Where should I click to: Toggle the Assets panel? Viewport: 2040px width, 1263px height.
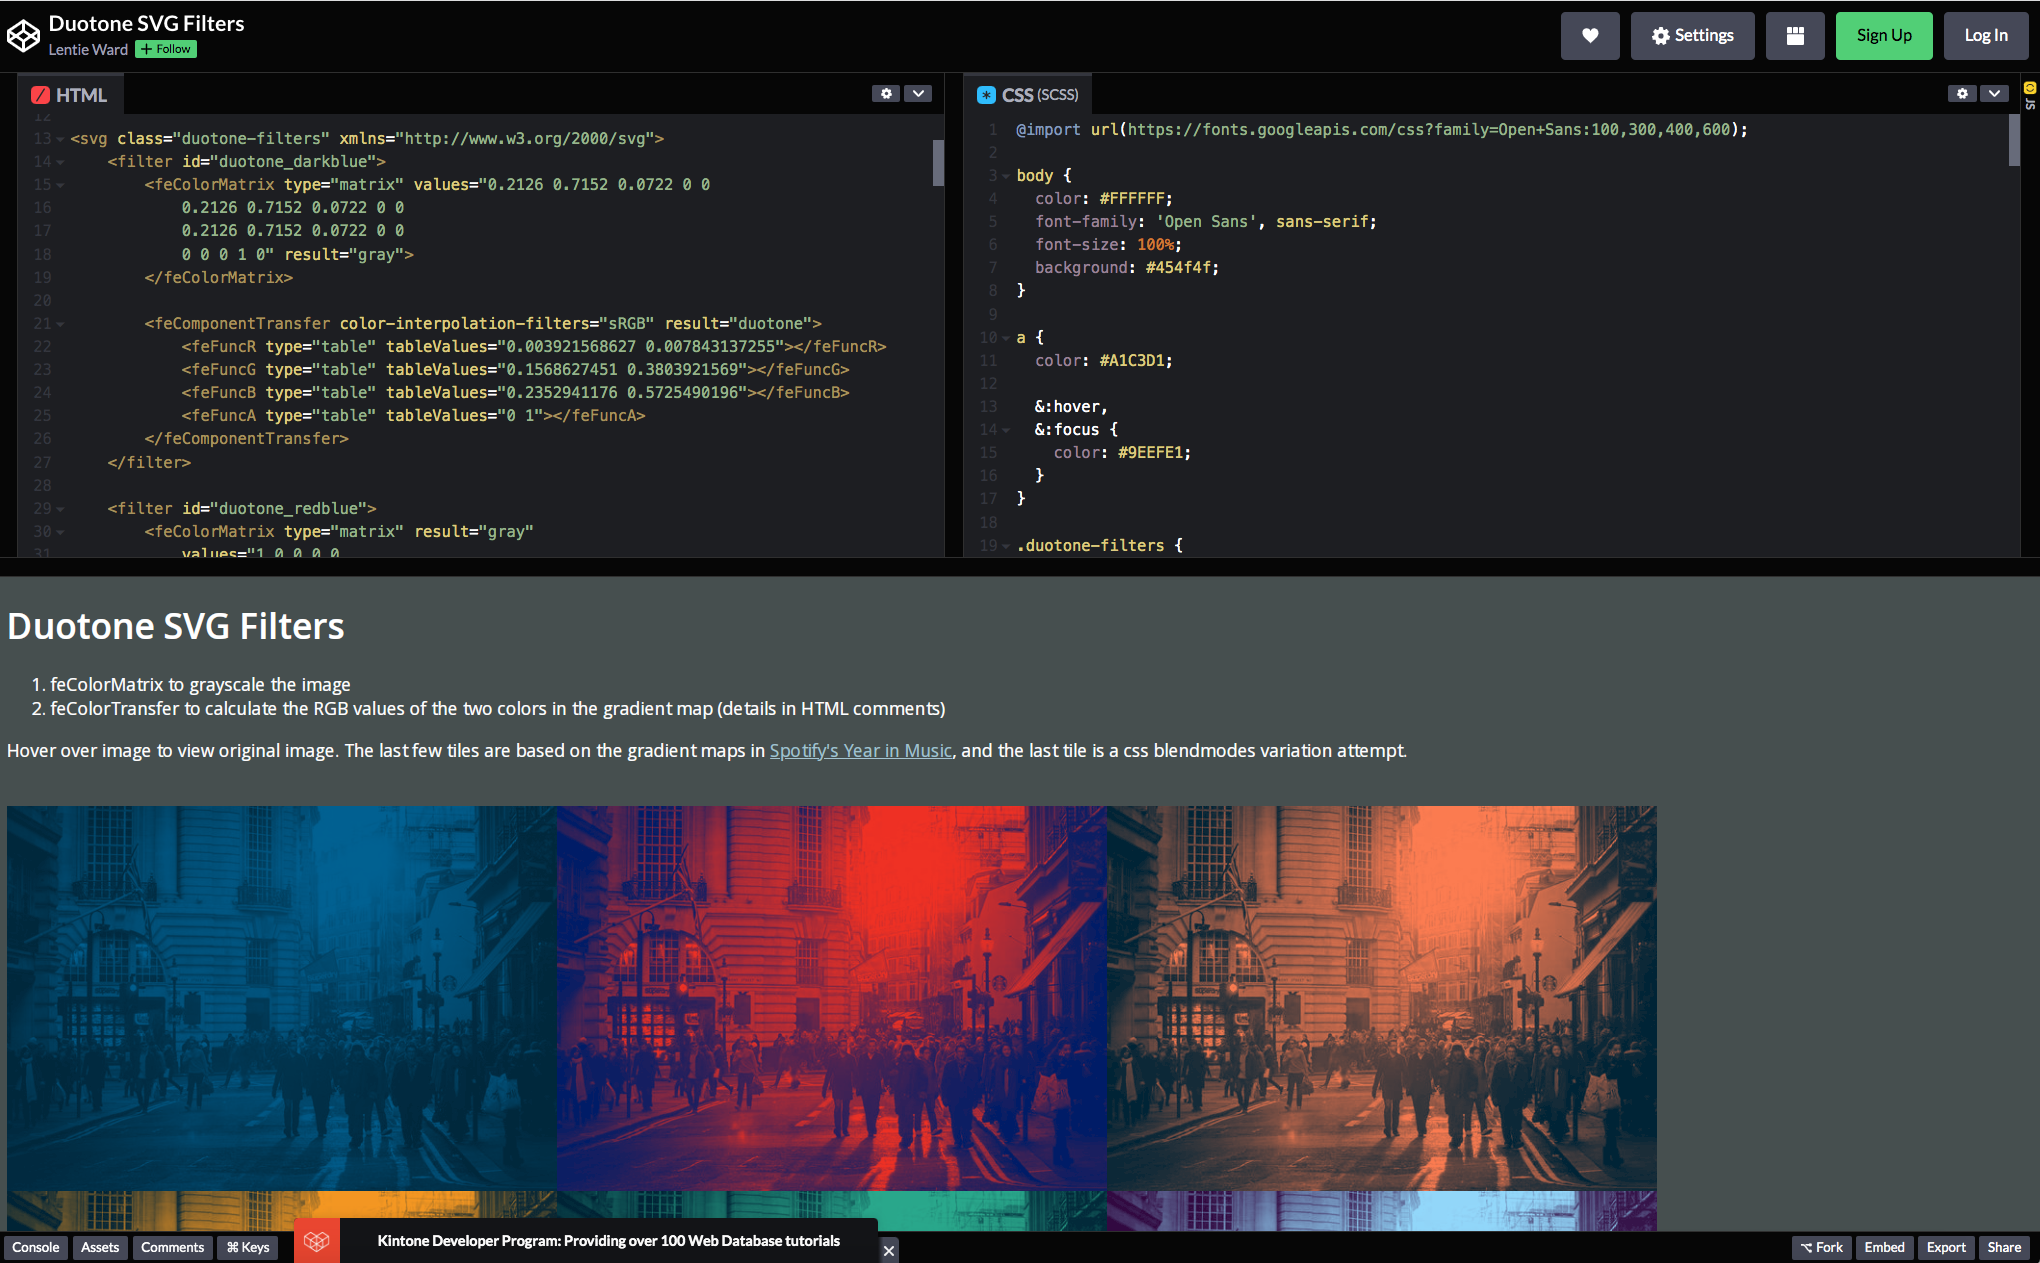pos(99,1247)
